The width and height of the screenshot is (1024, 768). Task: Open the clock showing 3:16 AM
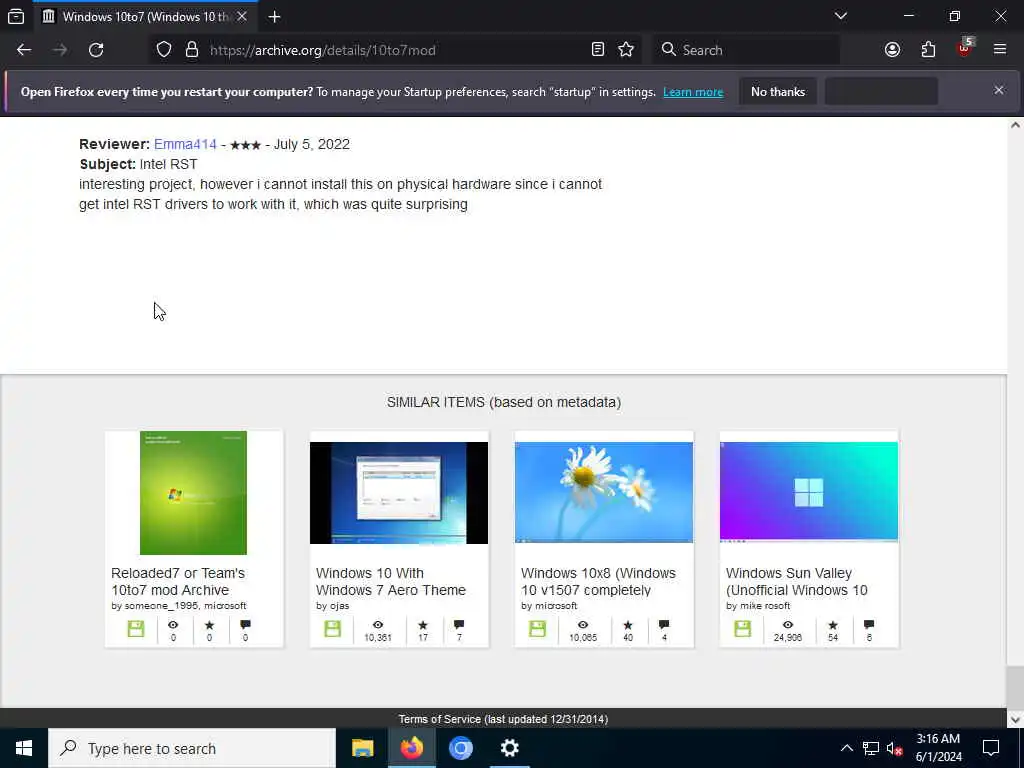938,748
